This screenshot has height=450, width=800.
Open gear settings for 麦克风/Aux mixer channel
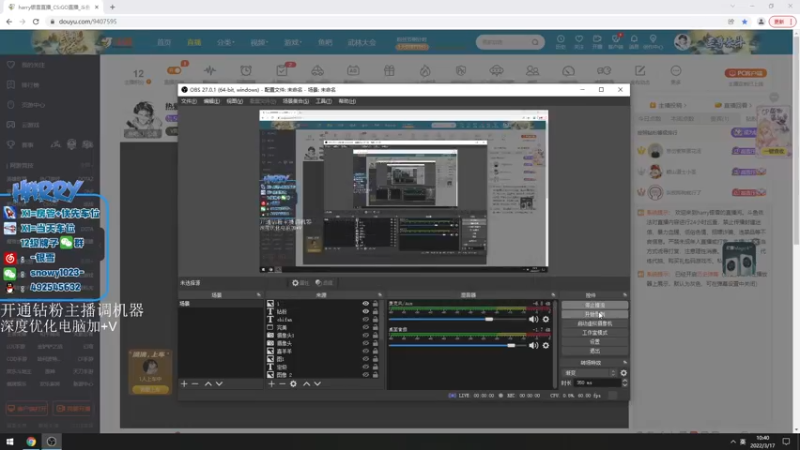click(x=546, y=319)
